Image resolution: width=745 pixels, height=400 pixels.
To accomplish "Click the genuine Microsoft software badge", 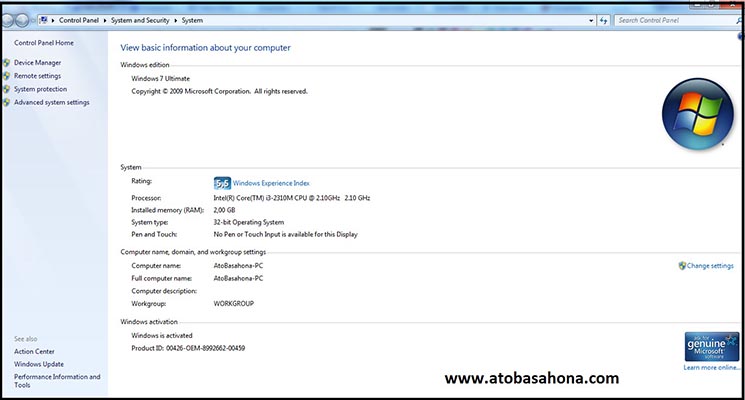I will coord(712,346).
